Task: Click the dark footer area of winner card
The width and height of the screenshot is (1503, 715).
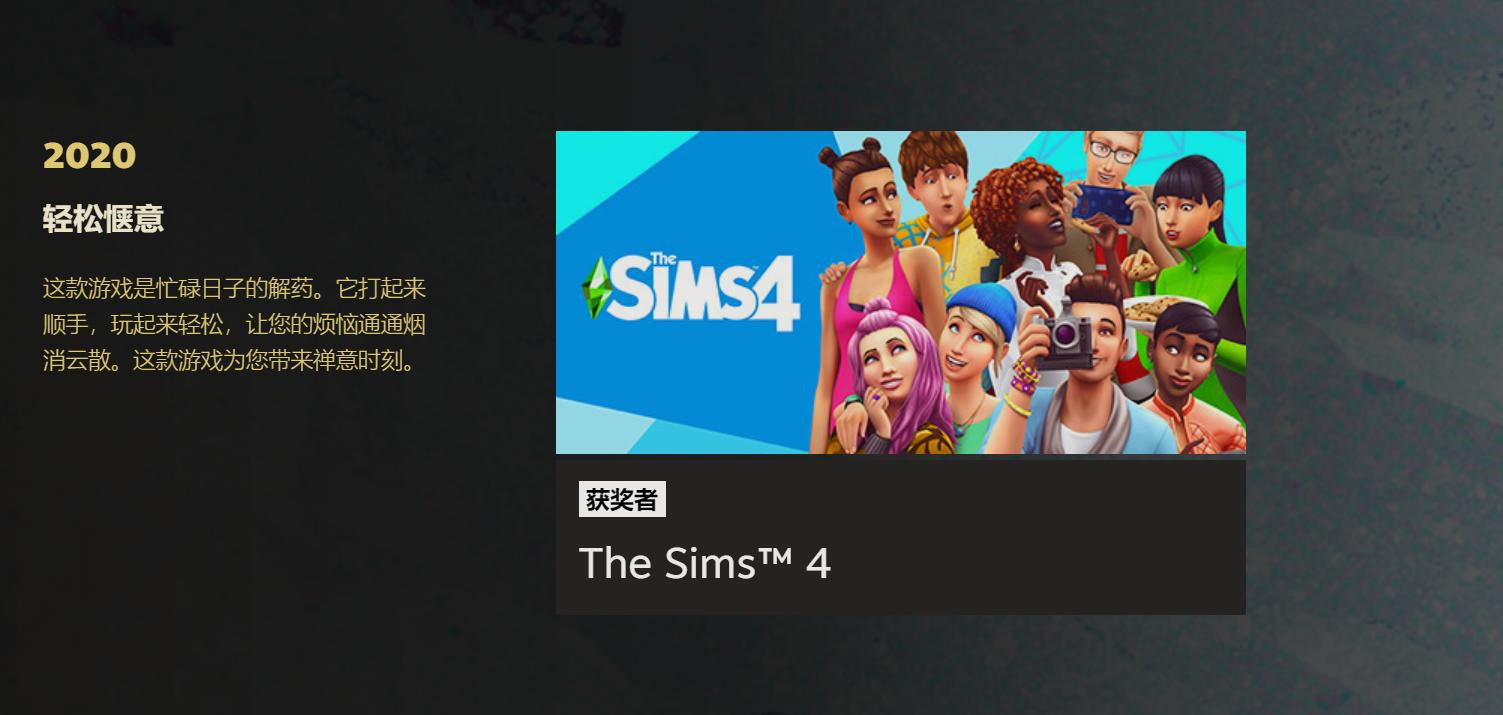Action: [x=901, y=537]
